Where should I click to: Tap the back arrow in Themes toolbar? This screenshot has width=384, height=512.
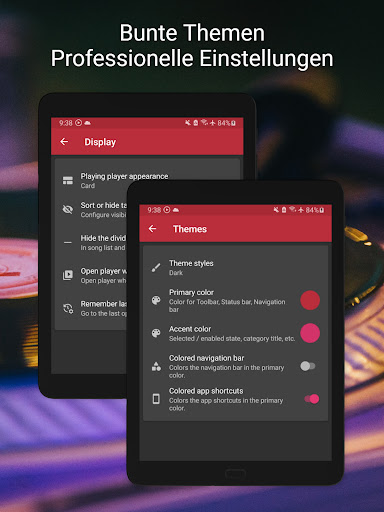[x=152, y=229]
